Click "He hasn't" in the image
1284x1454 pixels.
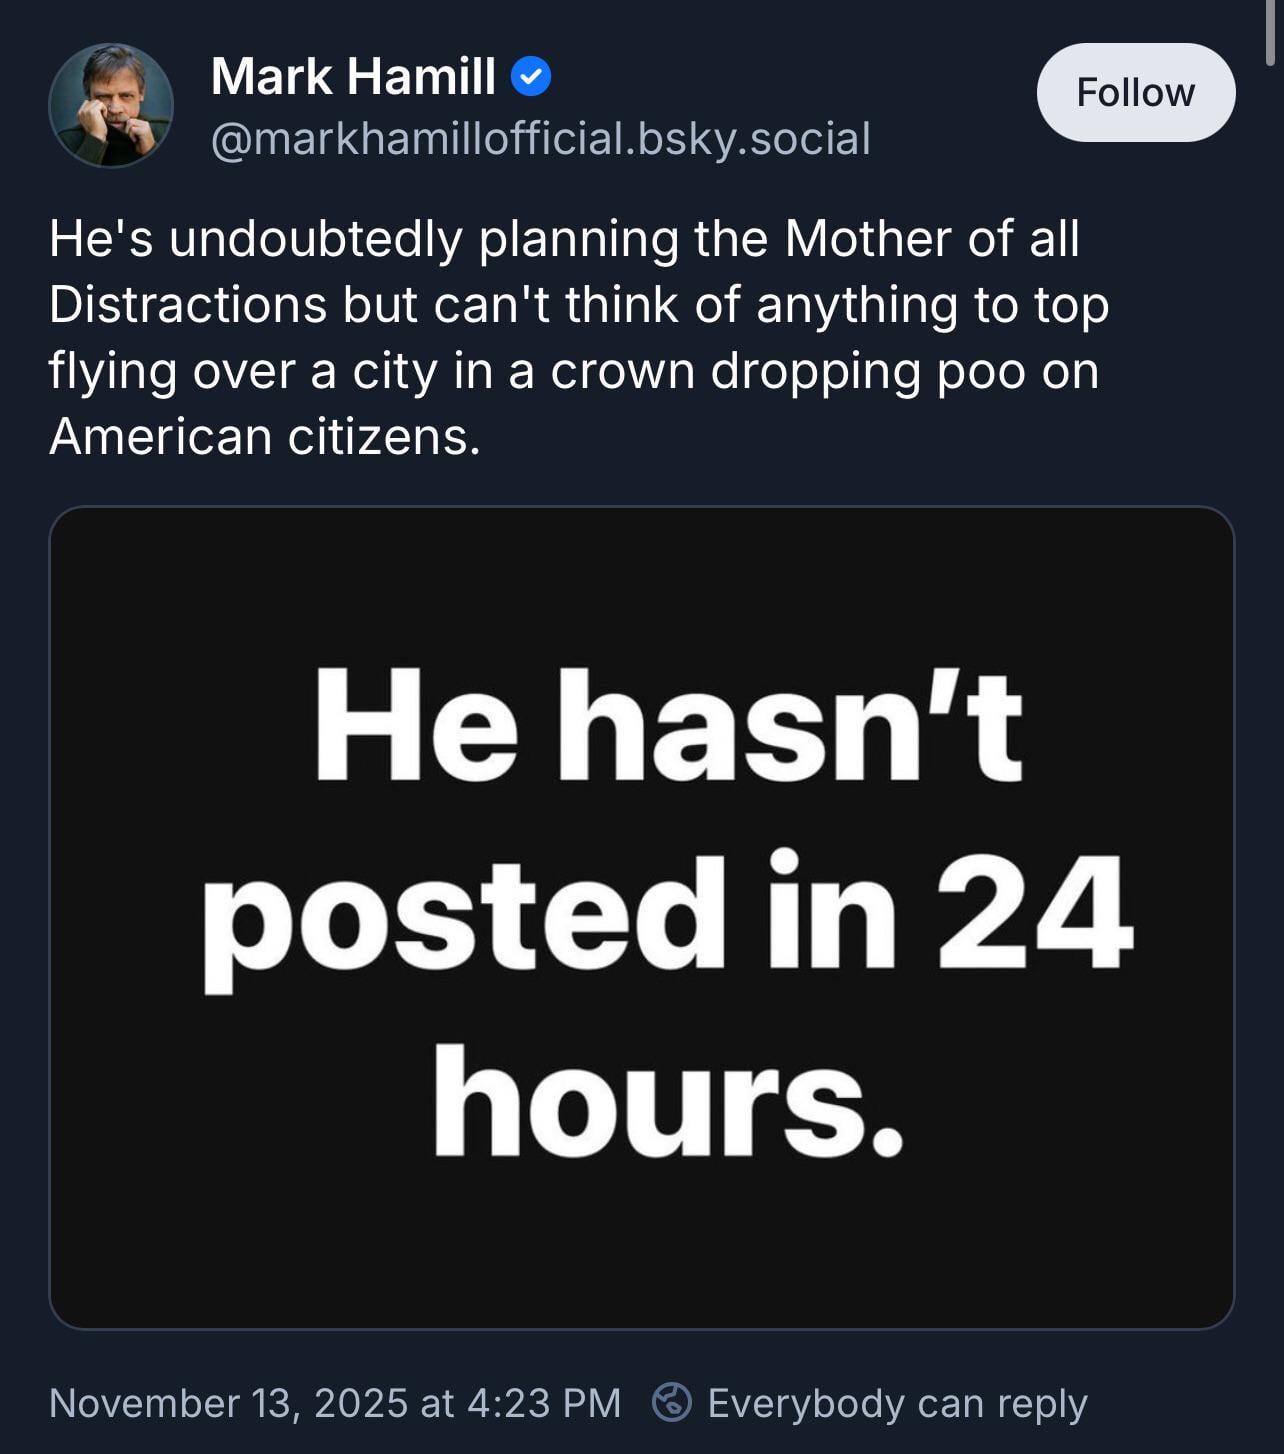668,725
